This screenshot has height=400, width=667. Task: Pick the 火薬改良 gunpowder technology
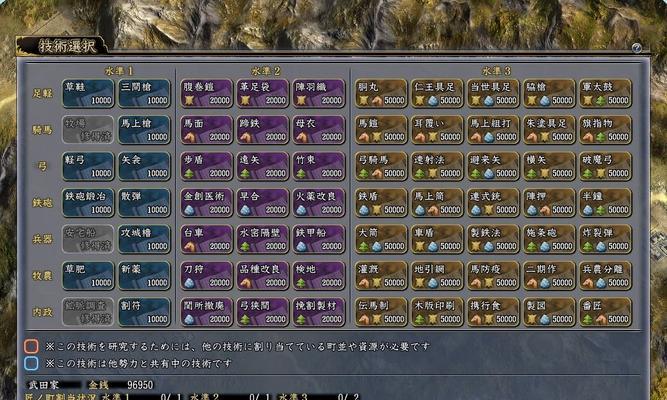tap(319, 203)
